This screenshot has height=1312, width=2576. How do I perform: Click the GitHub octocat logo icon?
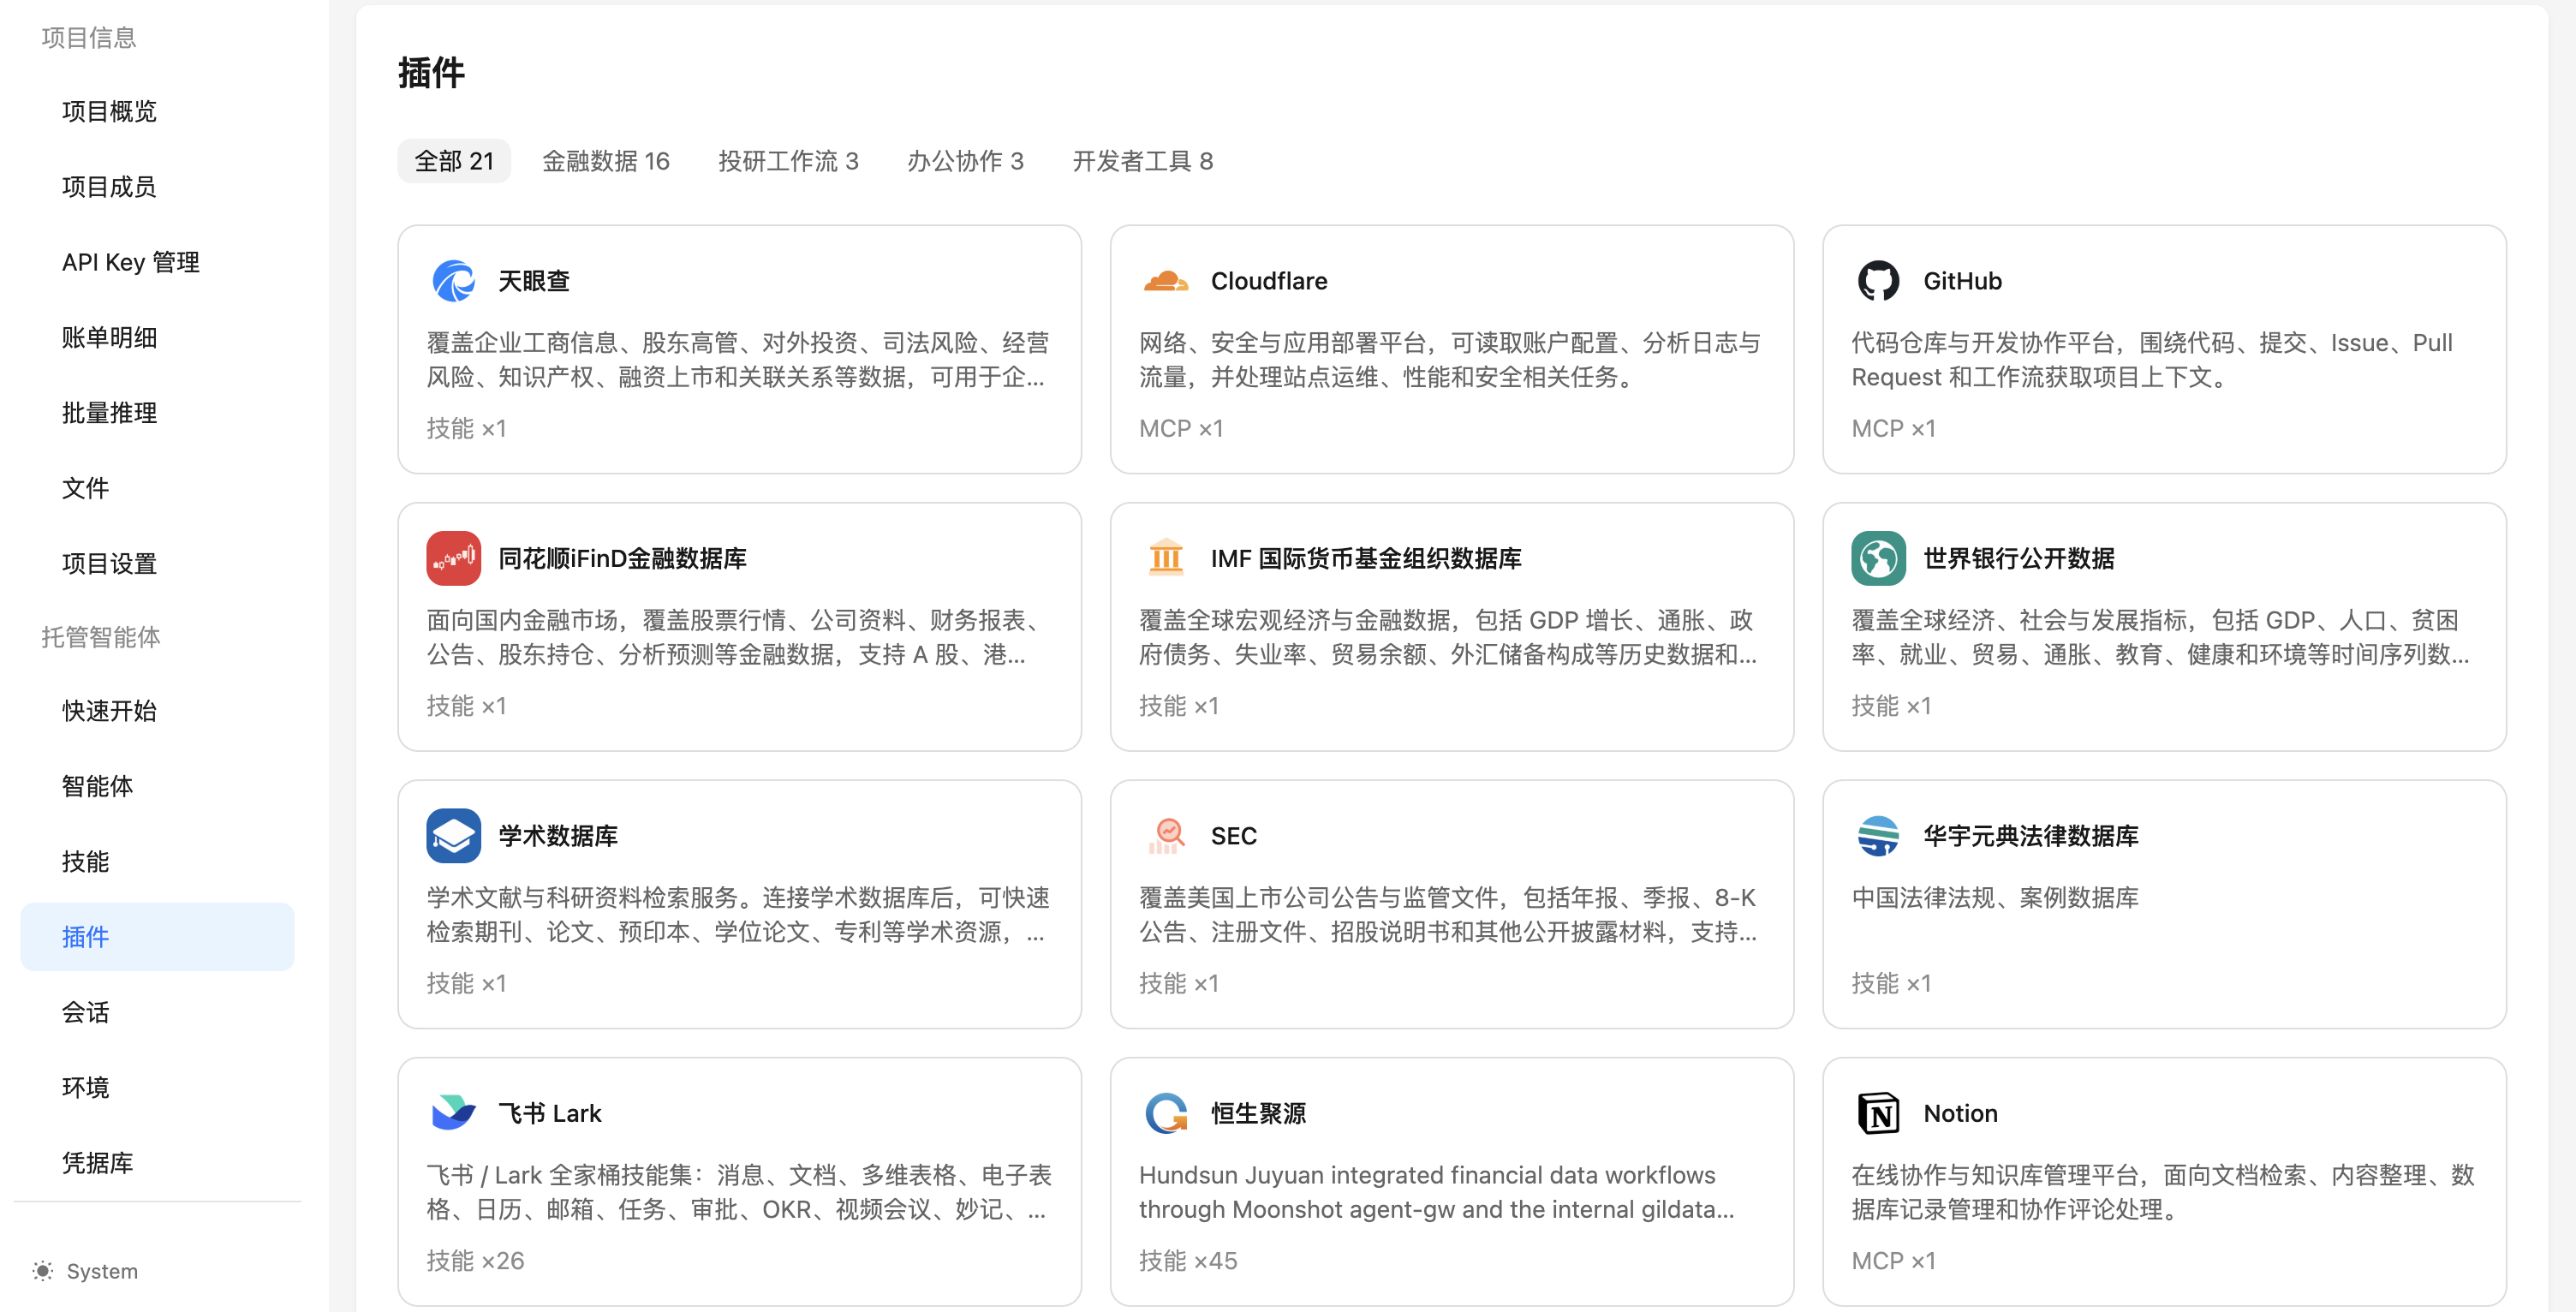[1877, 281]
